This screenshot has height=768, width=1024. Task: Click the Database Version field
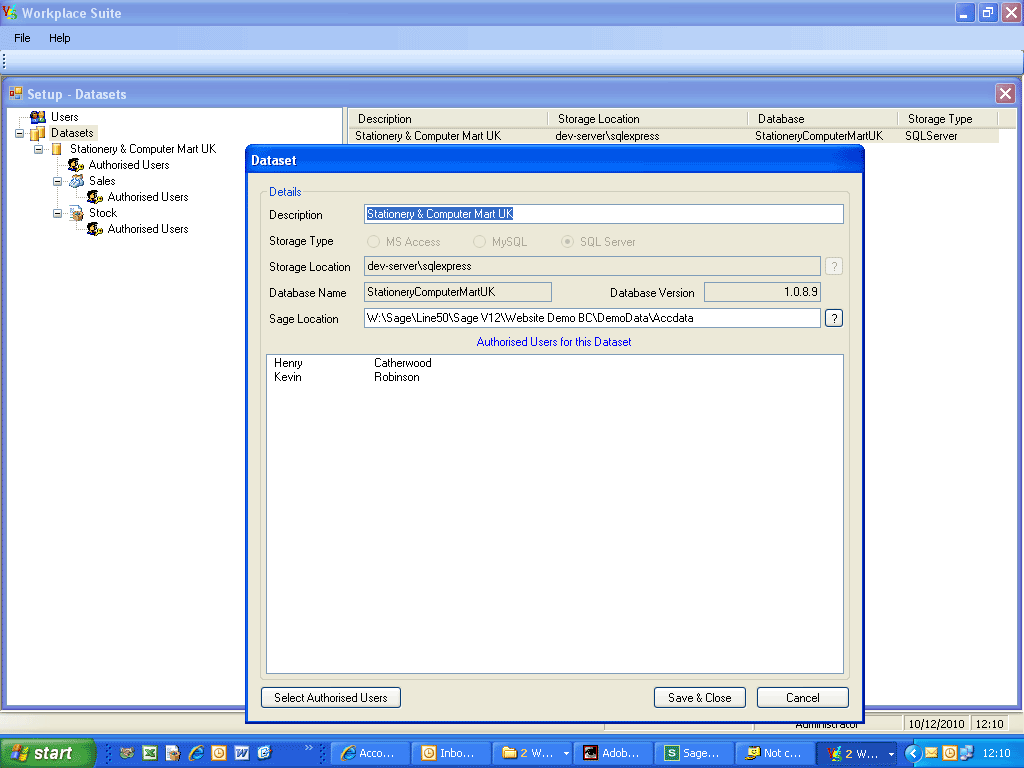point(762,292)
